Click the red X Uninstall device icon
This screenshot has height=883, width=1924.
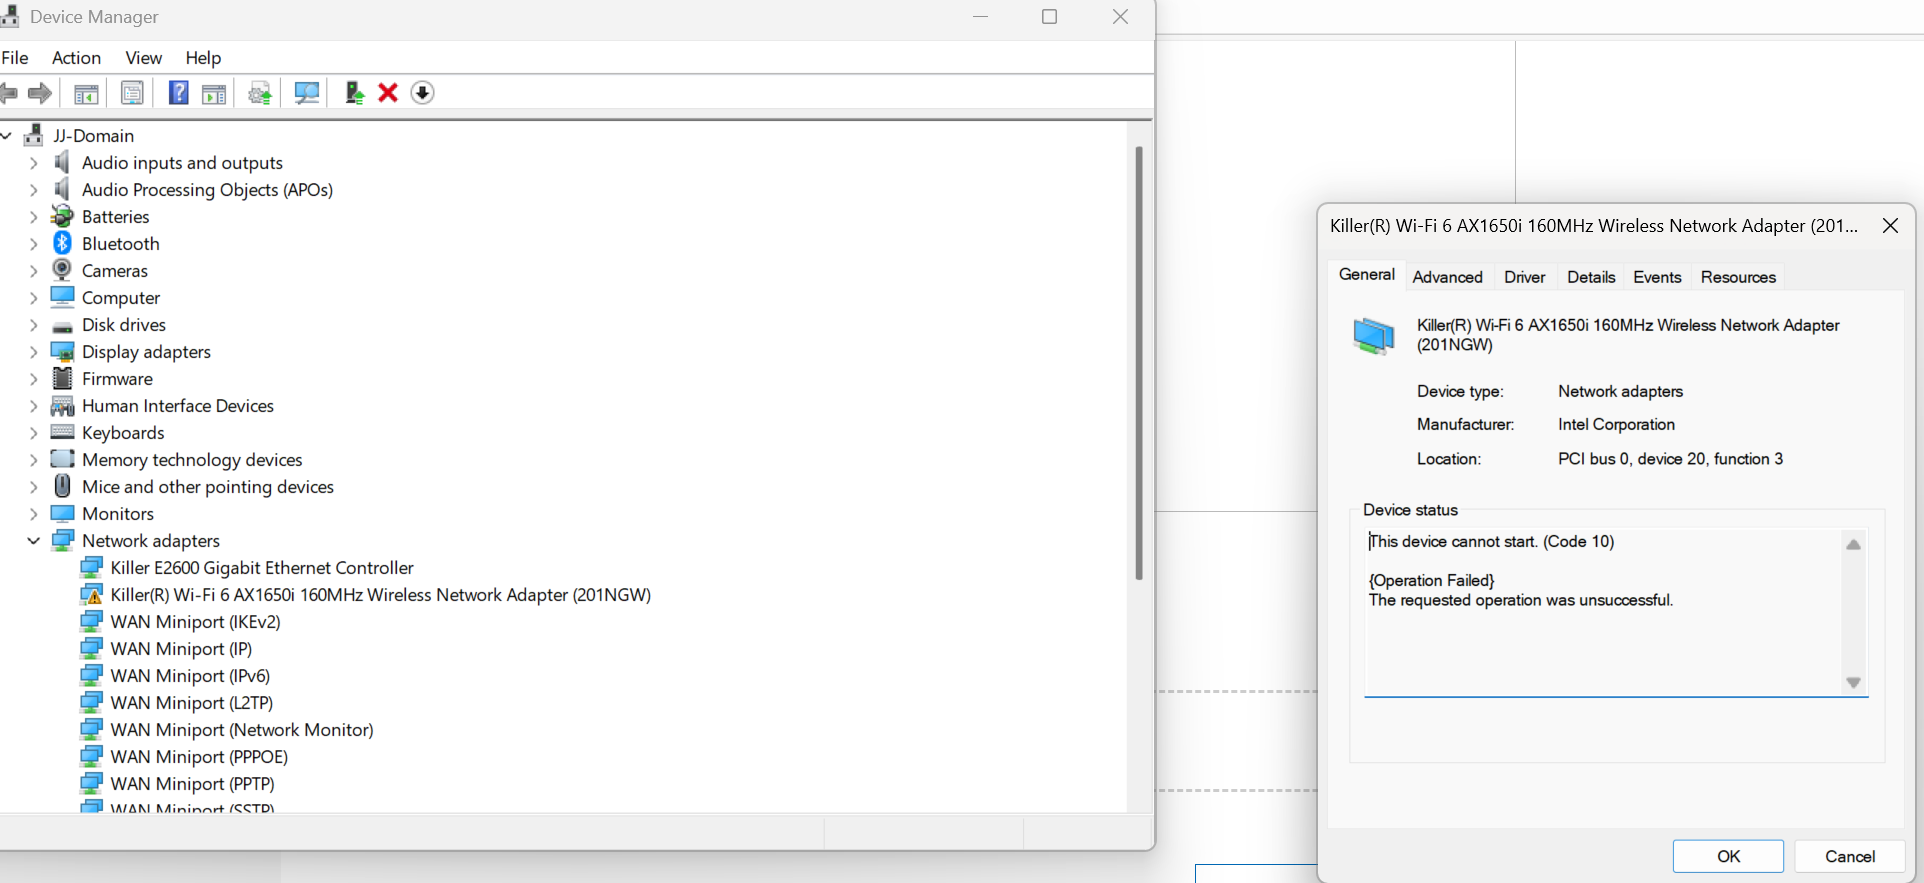coord(388,93)
